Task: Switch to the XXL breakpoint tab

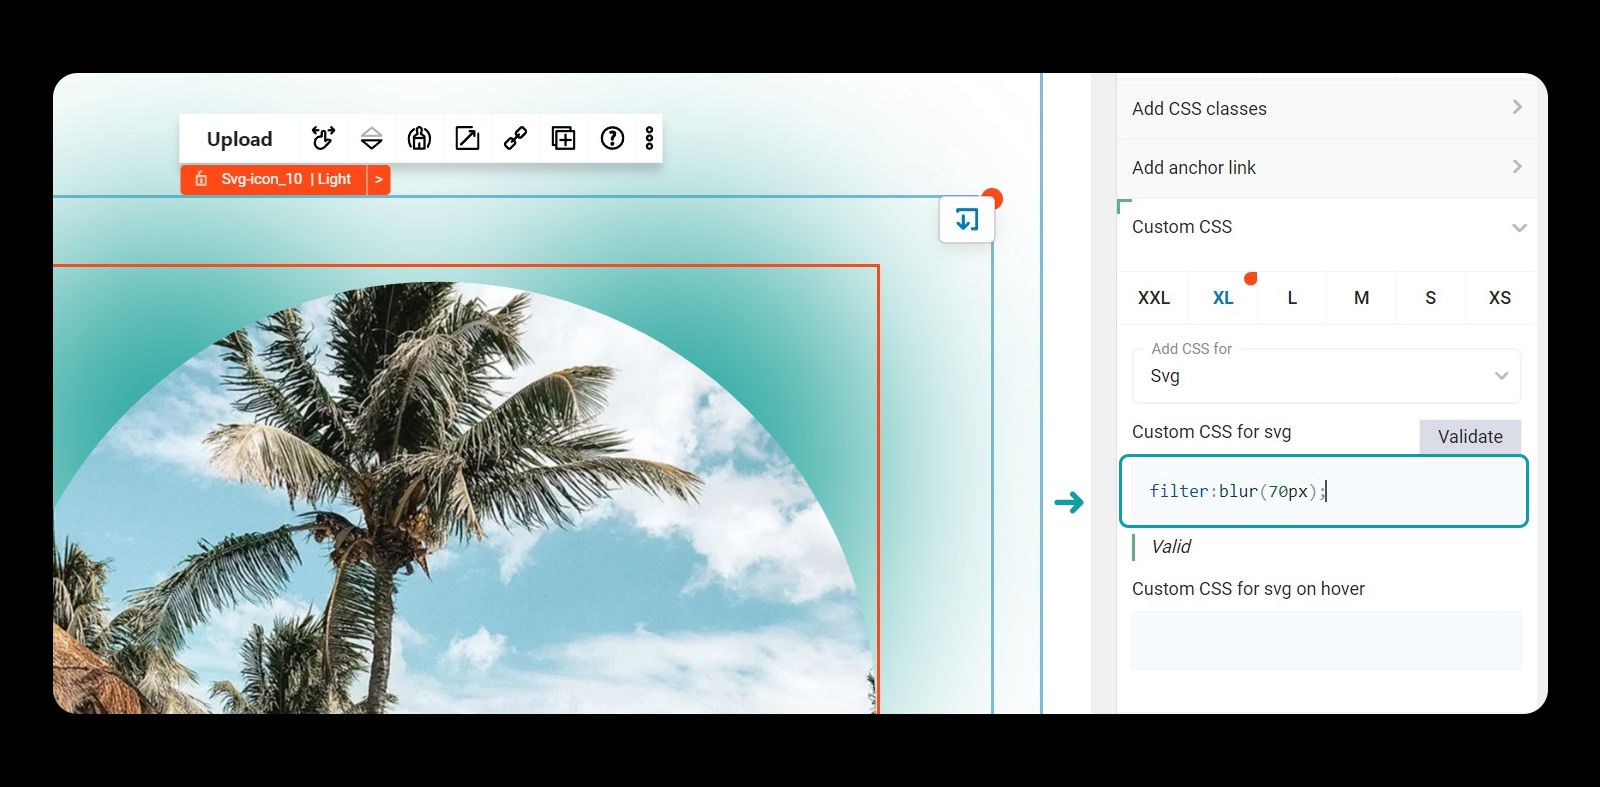Action: [1153, 298]
